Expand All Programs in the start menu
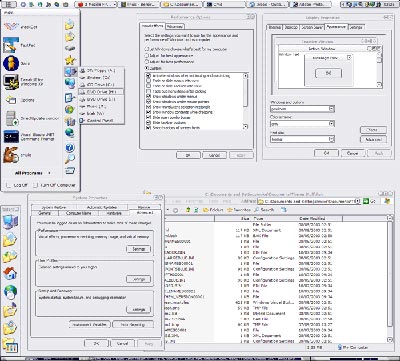This screenshot has width=400, height=361. pyautogui.click(x=32, y=173)
